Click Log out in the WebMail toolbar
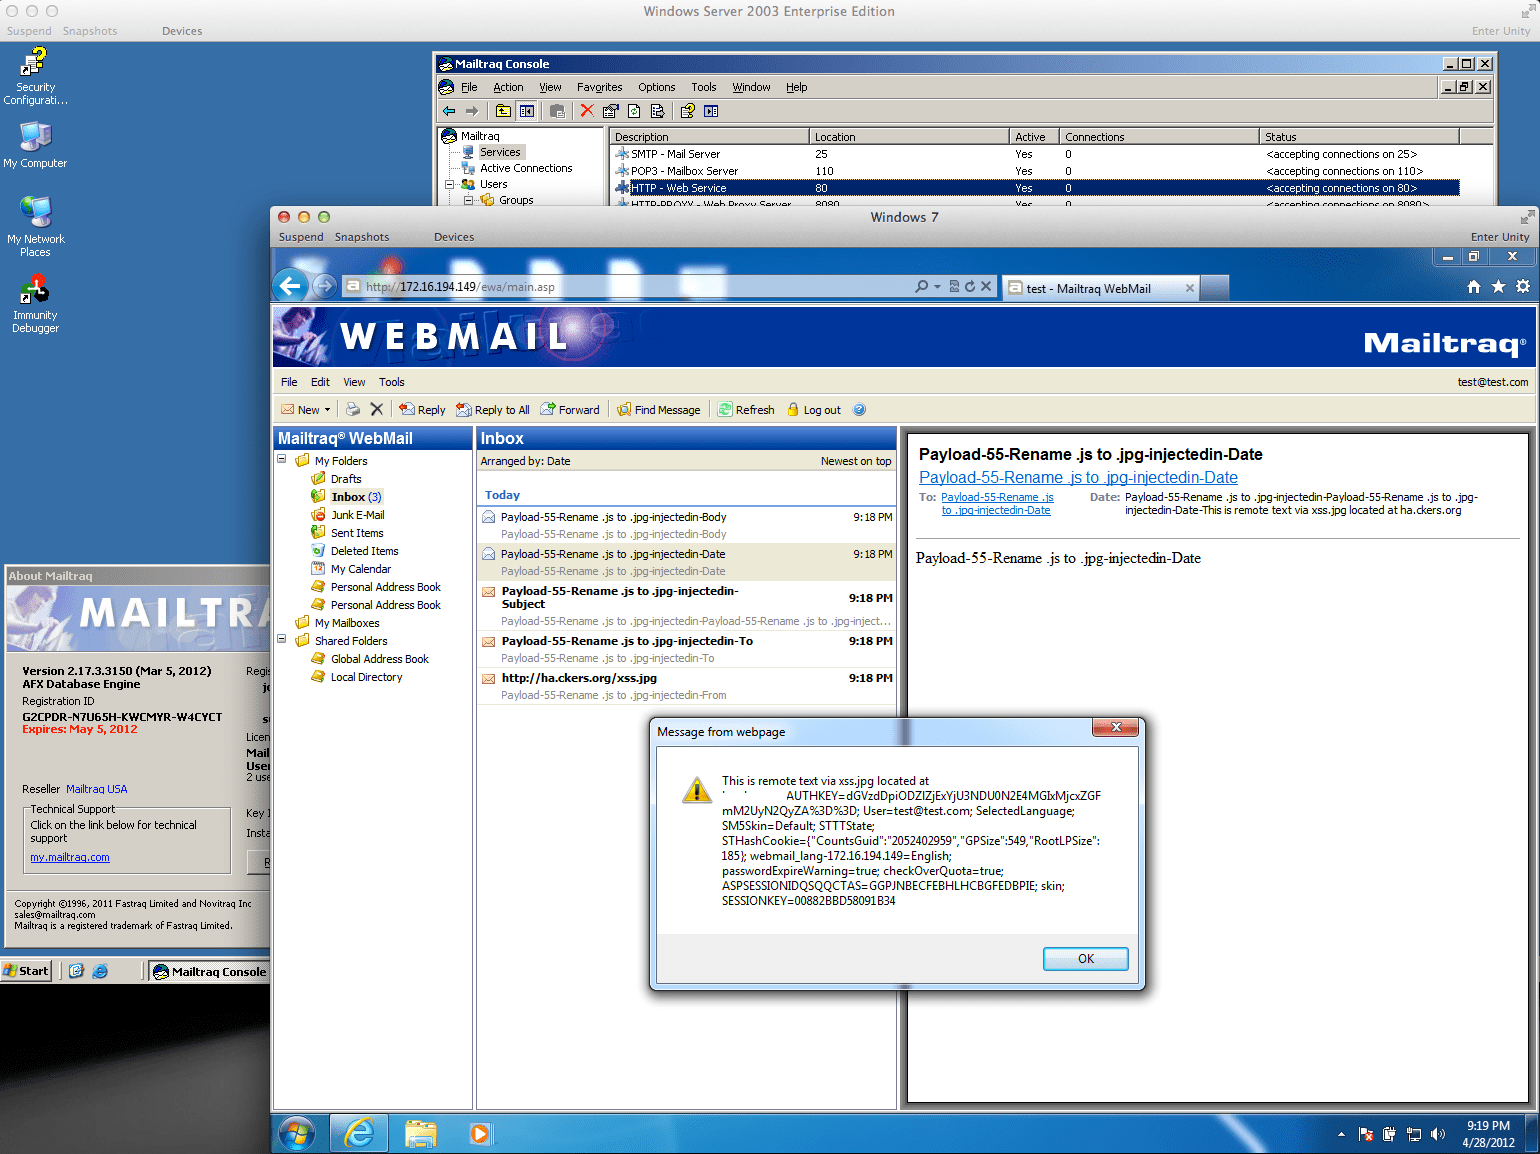 [814, 410]
